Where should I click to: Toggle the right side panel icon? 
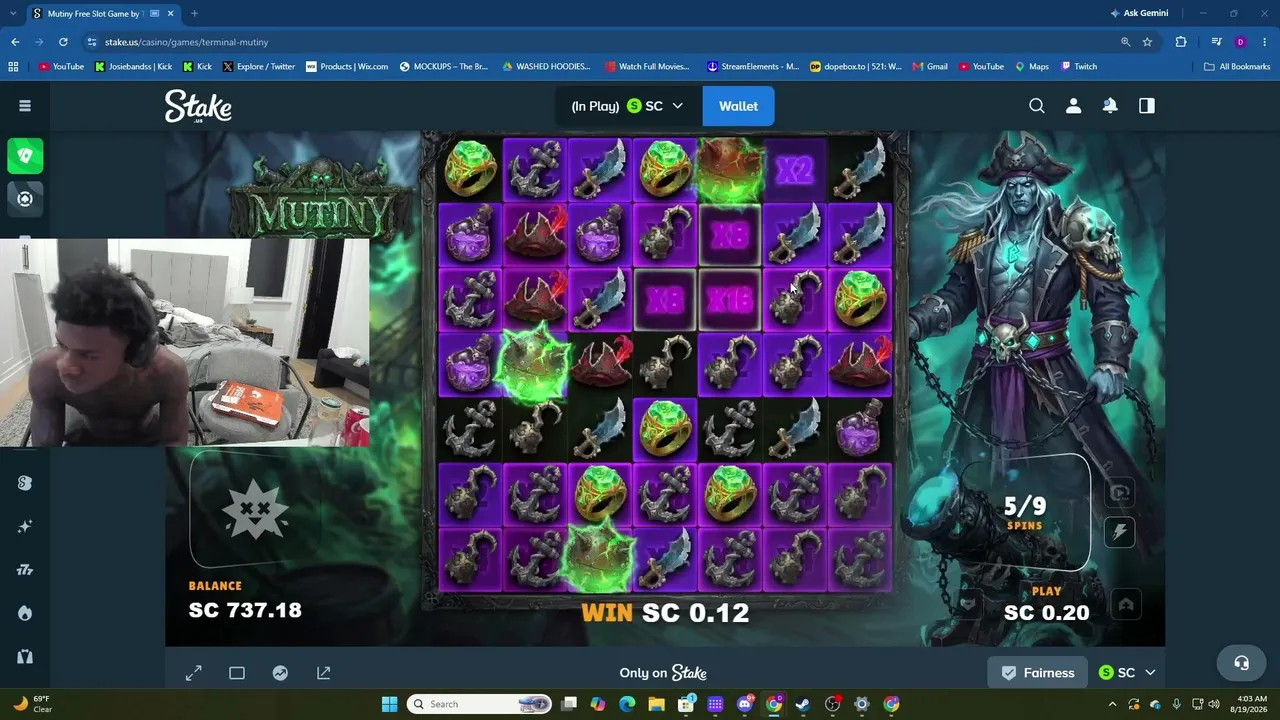[x=1147, y=106]
